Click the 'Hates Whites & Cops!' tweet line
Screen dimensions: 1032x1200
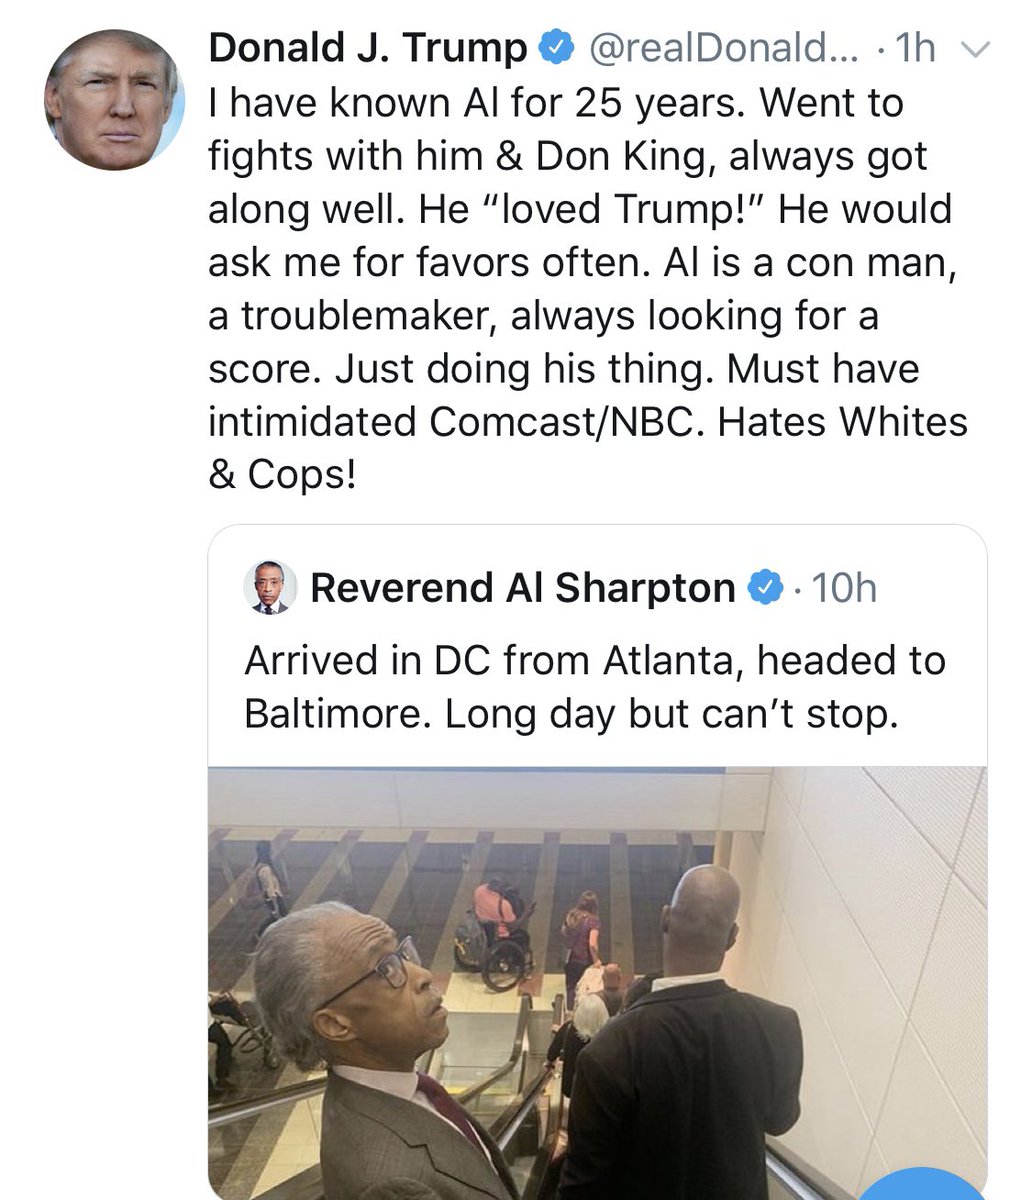tap(588, 448)
